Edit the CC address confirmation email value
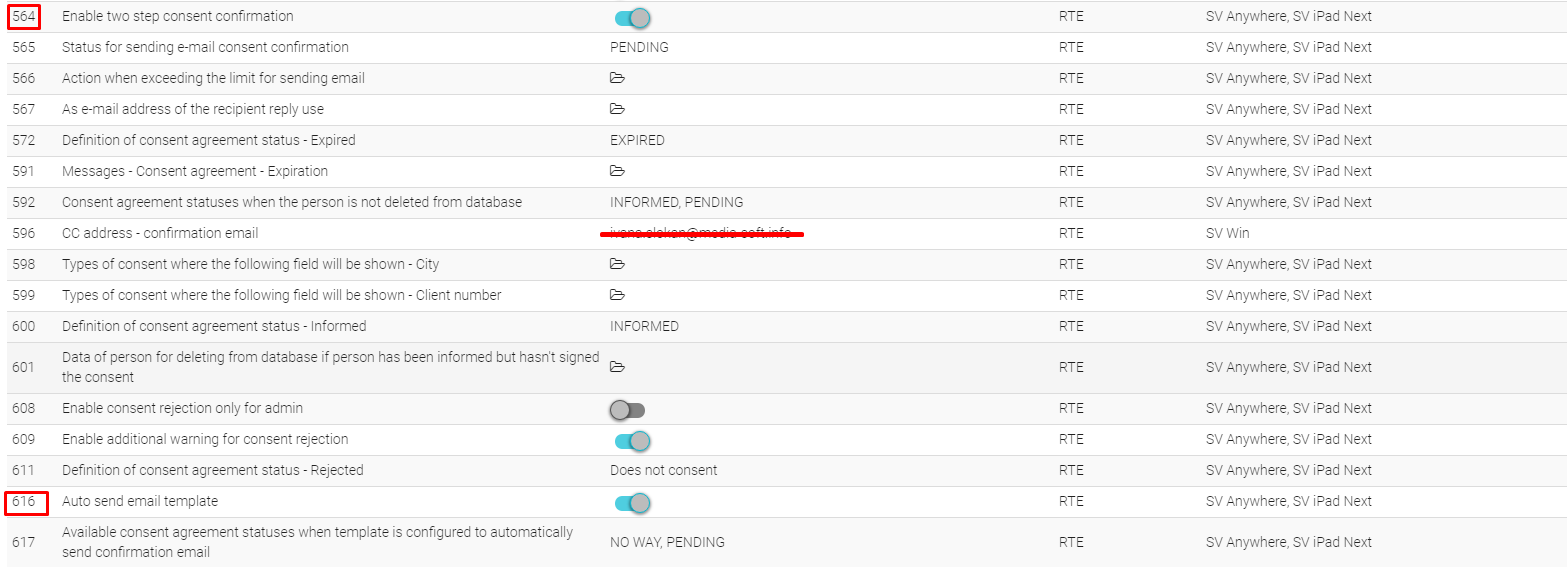The height and width of the screenshot is (567, 1567). tap(700, 233)
